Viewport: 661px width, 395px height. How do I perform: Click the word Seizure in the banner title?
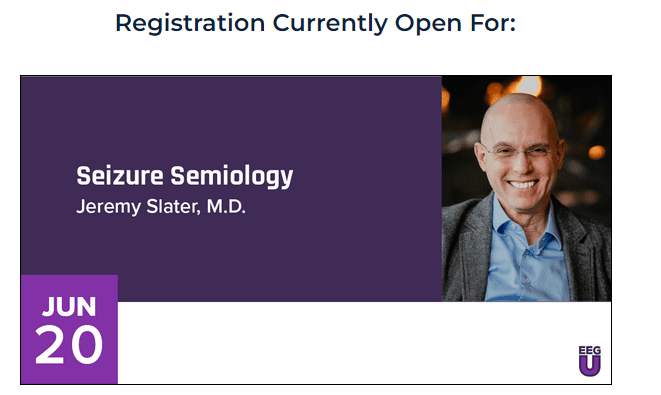pyautogui.click(x=120, y=175)
